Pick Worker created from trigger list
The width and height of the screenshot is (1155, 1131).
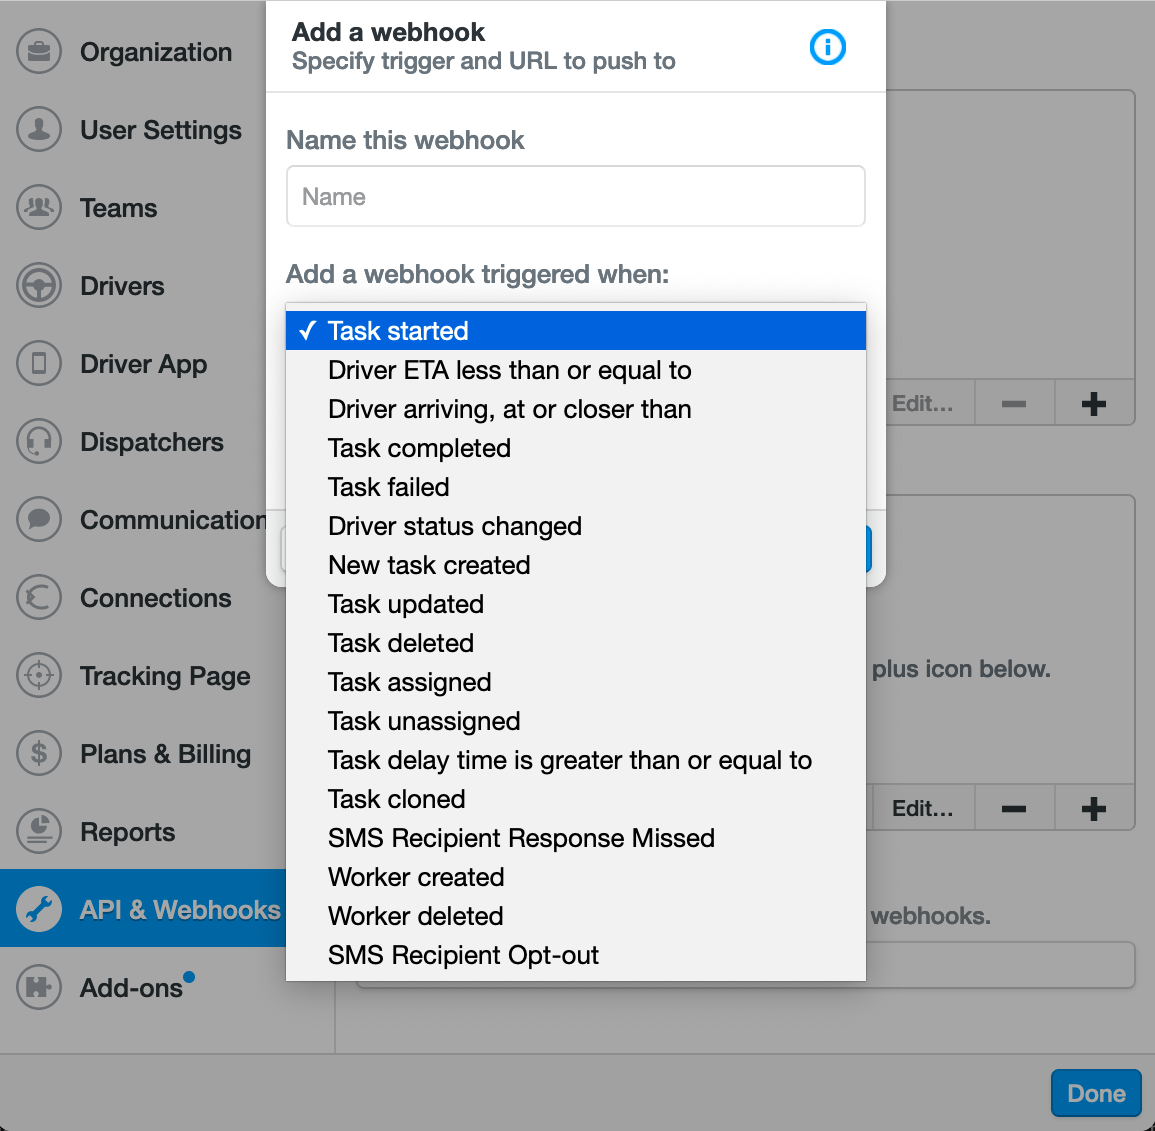pyautogui.click(x=575, y=877)
